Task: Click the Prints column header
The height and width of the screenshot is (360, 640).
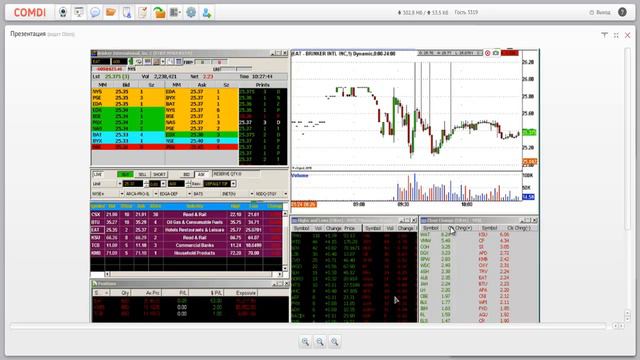Action: 263,85
